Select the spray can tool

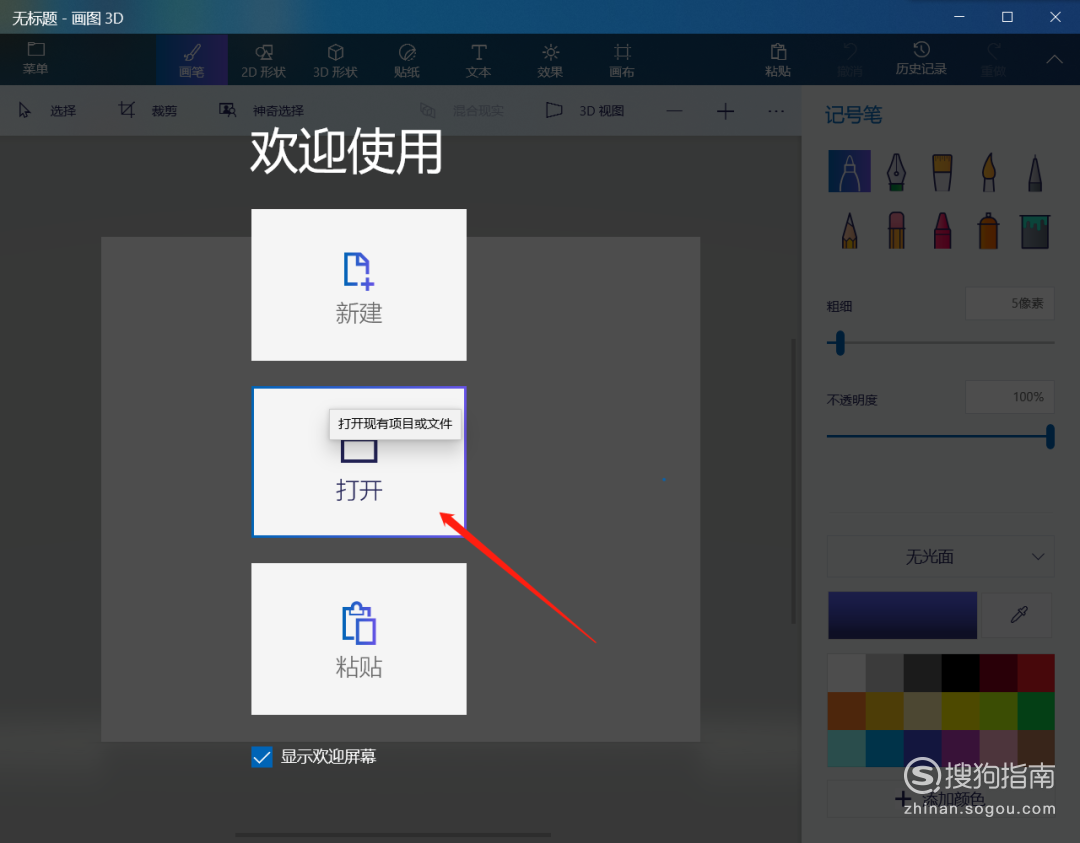coord(988,230)
